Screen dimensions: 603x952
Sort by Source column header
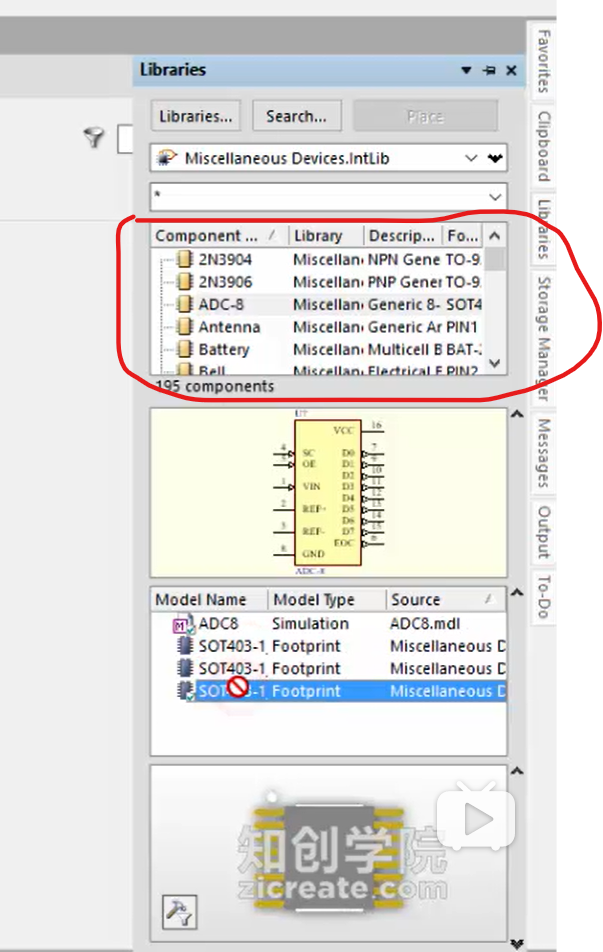446,600
